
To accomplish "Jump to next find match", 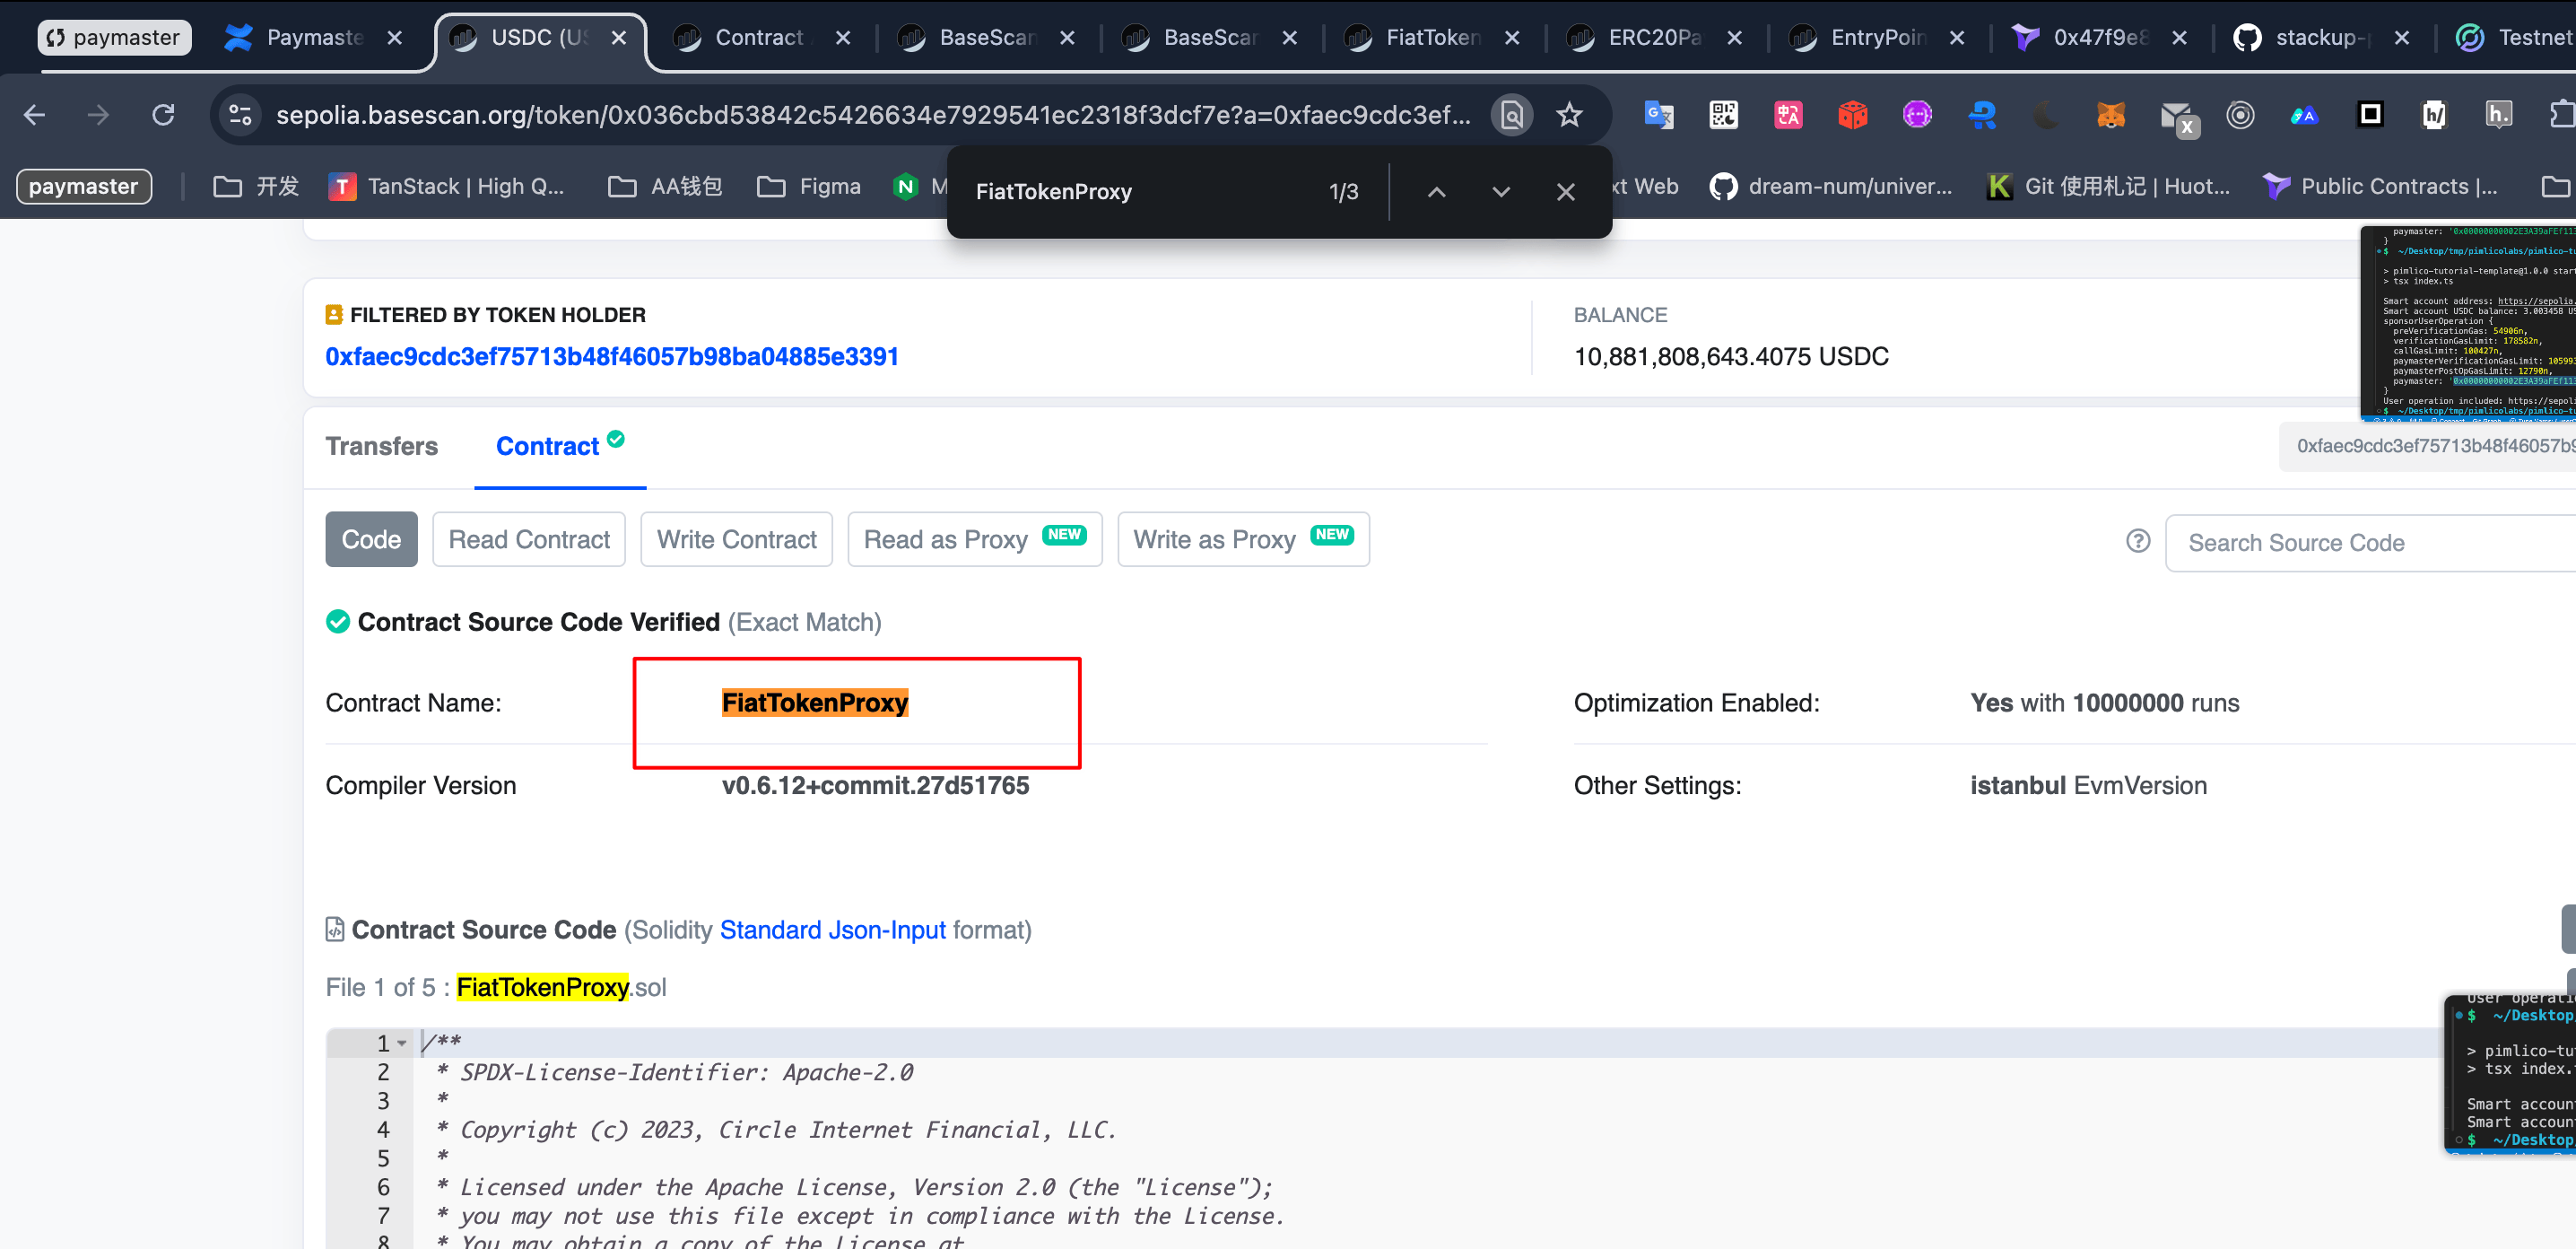I will pos(1501,192).
